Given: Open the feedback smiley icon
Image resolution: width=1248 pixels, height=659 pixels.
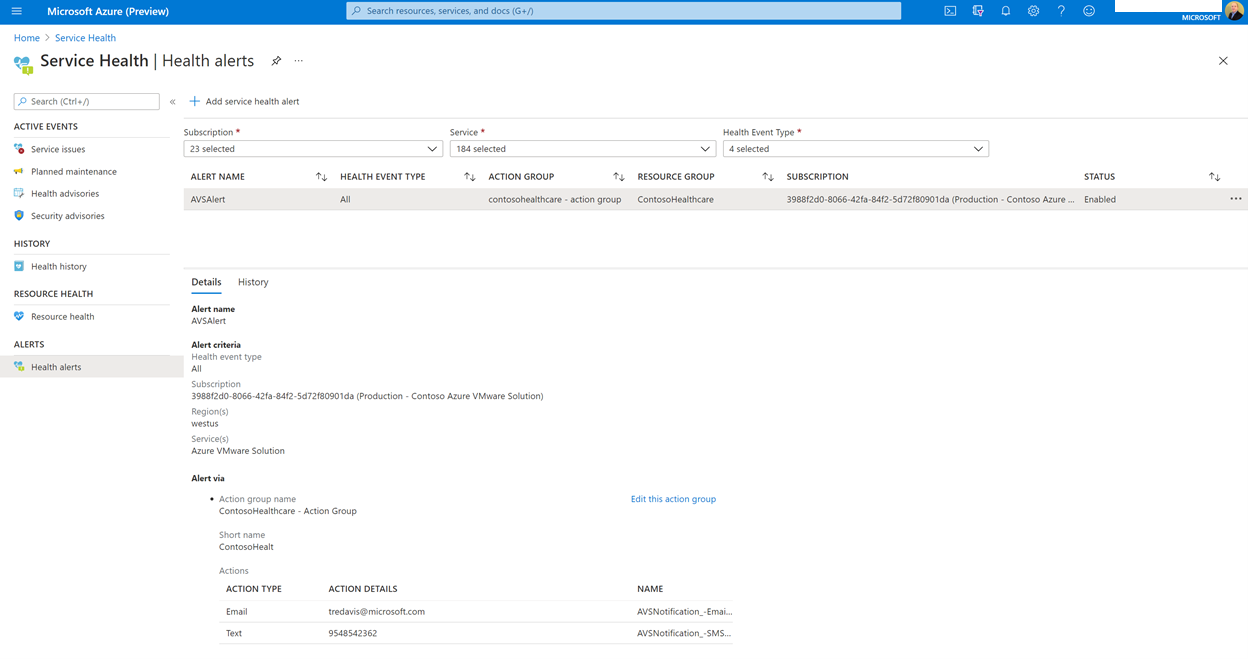Looking at the screenshot, I should [1089, 11].
